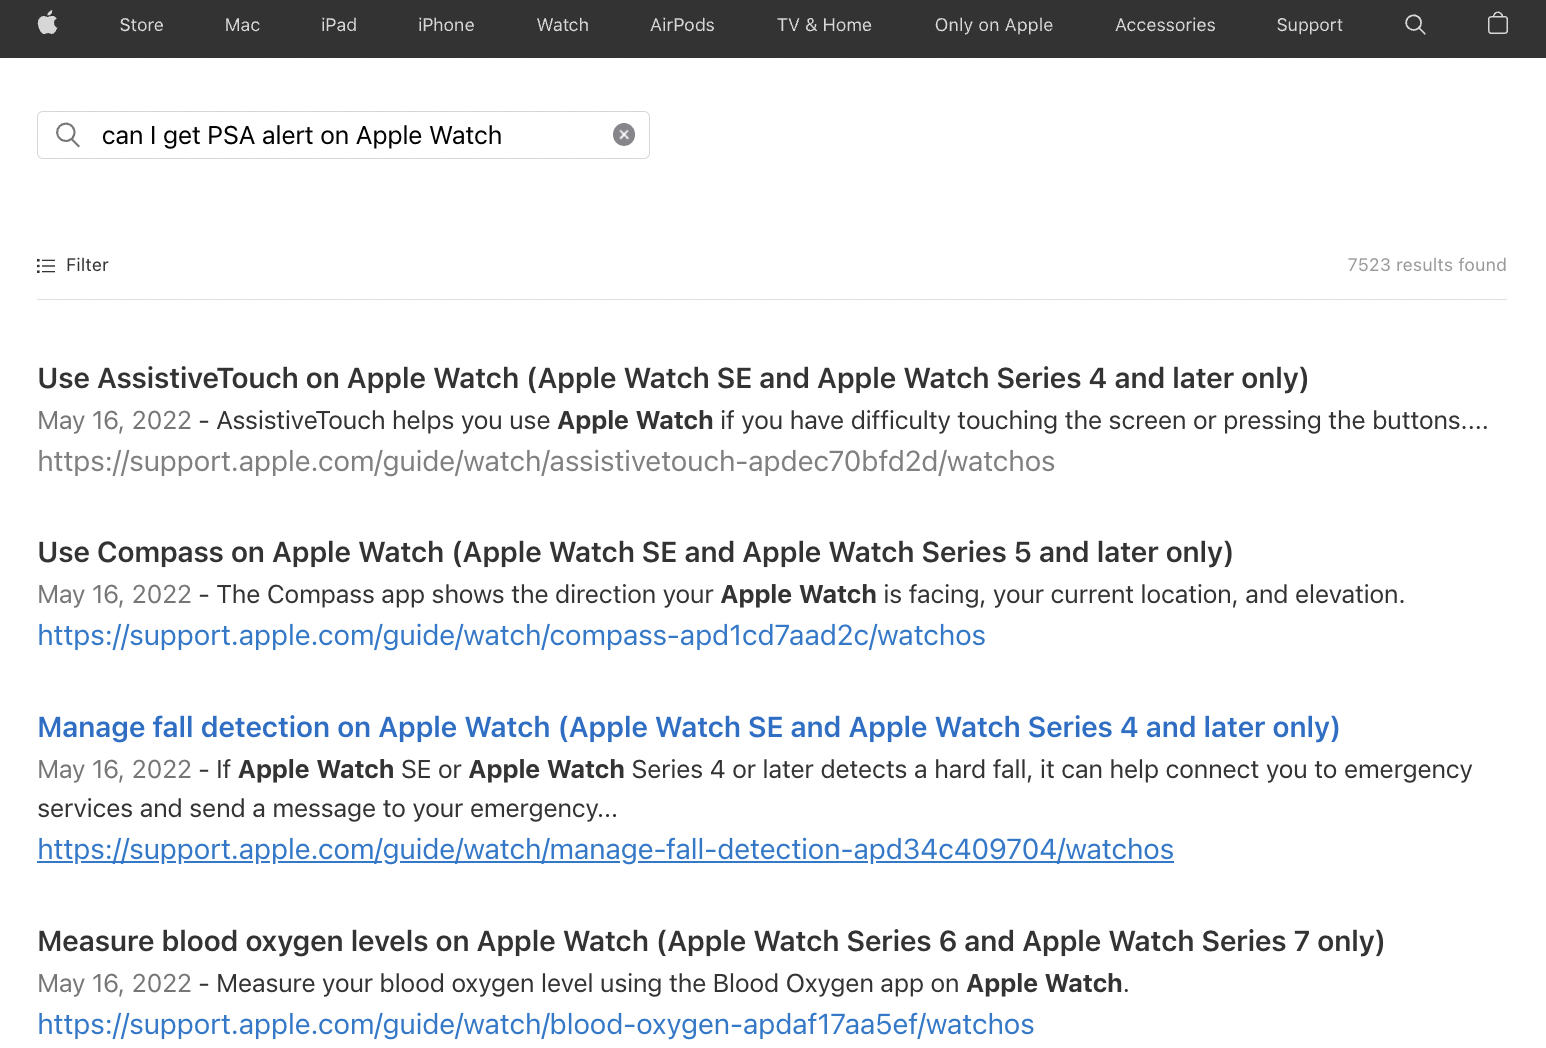
Task: Open the TV & Home menu
Action: coord(824,25)
